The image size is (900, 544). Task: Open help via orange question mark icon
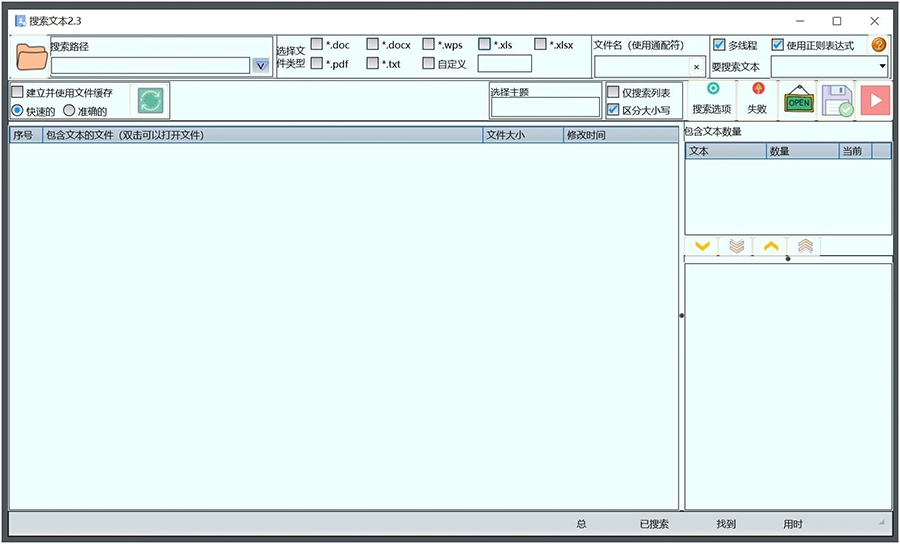(879, 45)
